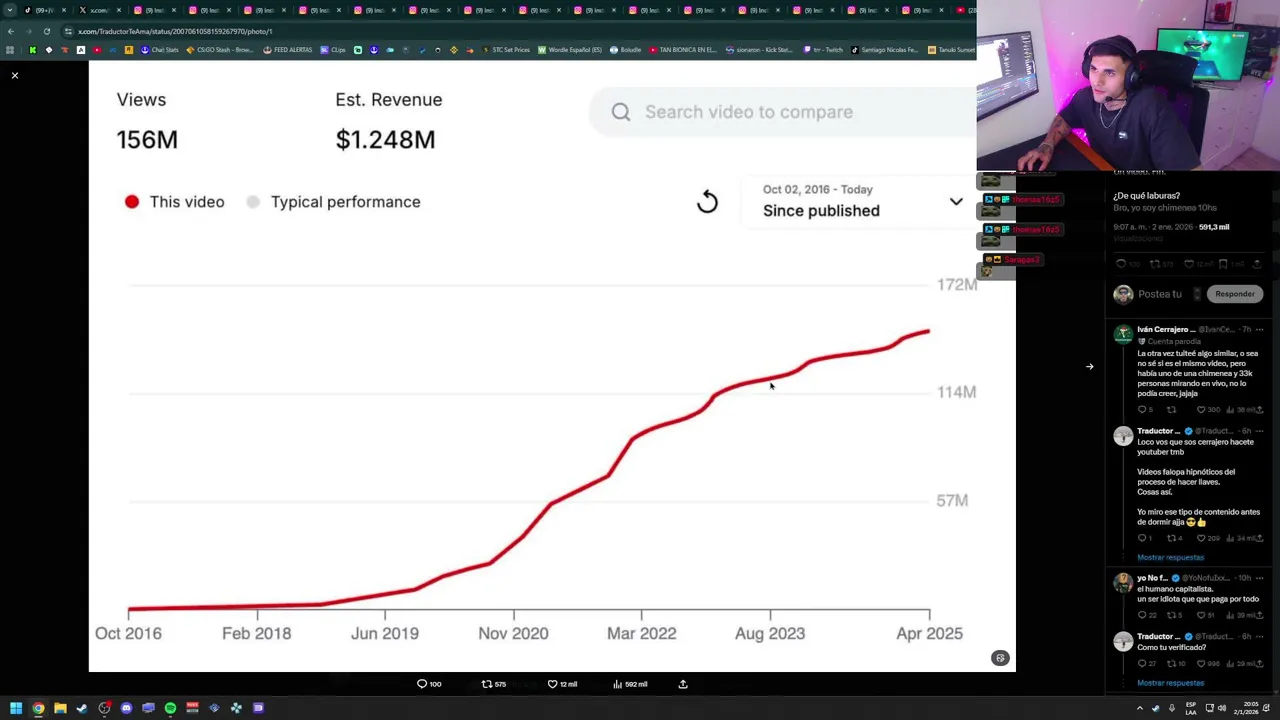1280x720 pixels.
Task: Toggle the Typical performance legend series
Action: [x=334, y=202]
